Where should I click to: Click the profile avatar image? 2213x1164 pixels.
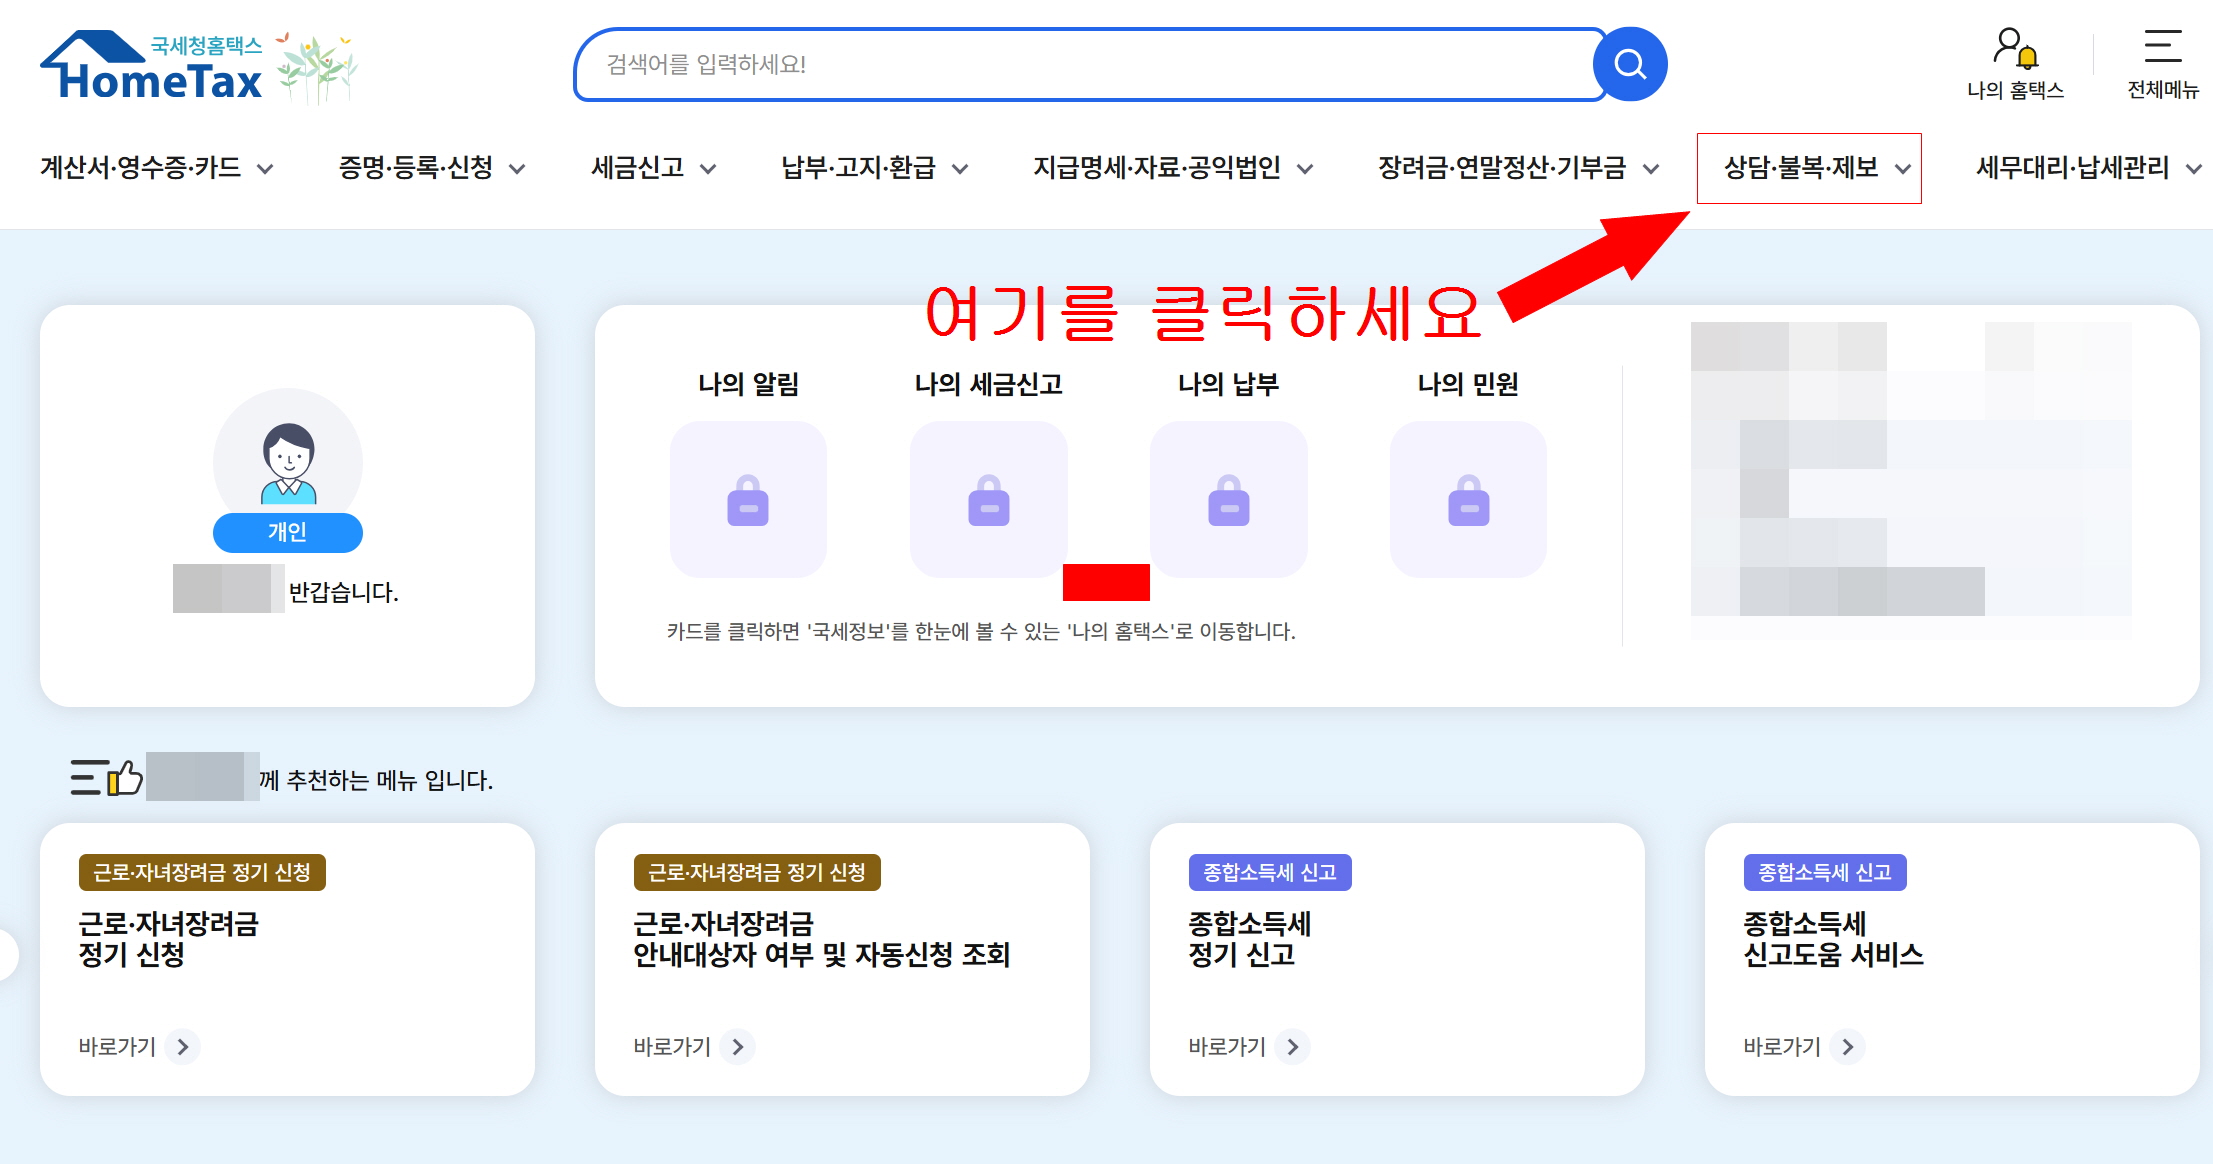[x=288, y=462]
